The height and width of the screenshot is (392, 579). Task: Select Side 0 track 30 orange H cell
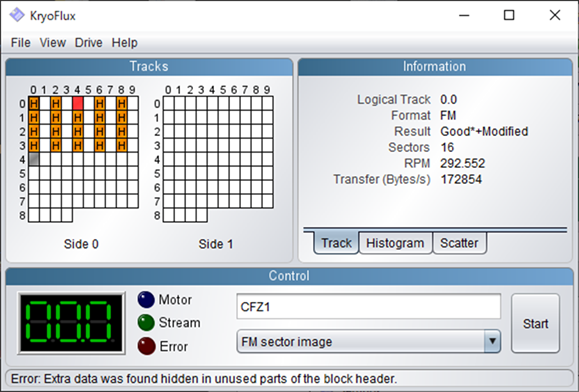point(34,145)
